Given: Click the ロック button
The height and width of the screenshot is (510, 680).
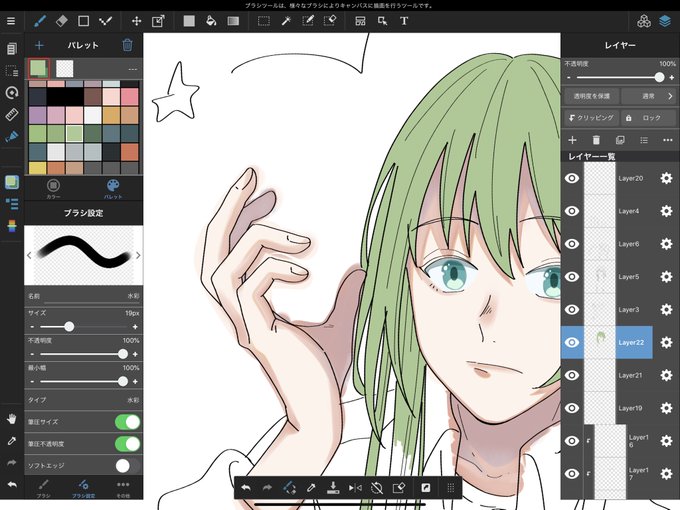Looking at the screenshot, I should pyautogui.click(x=648, y=118).
